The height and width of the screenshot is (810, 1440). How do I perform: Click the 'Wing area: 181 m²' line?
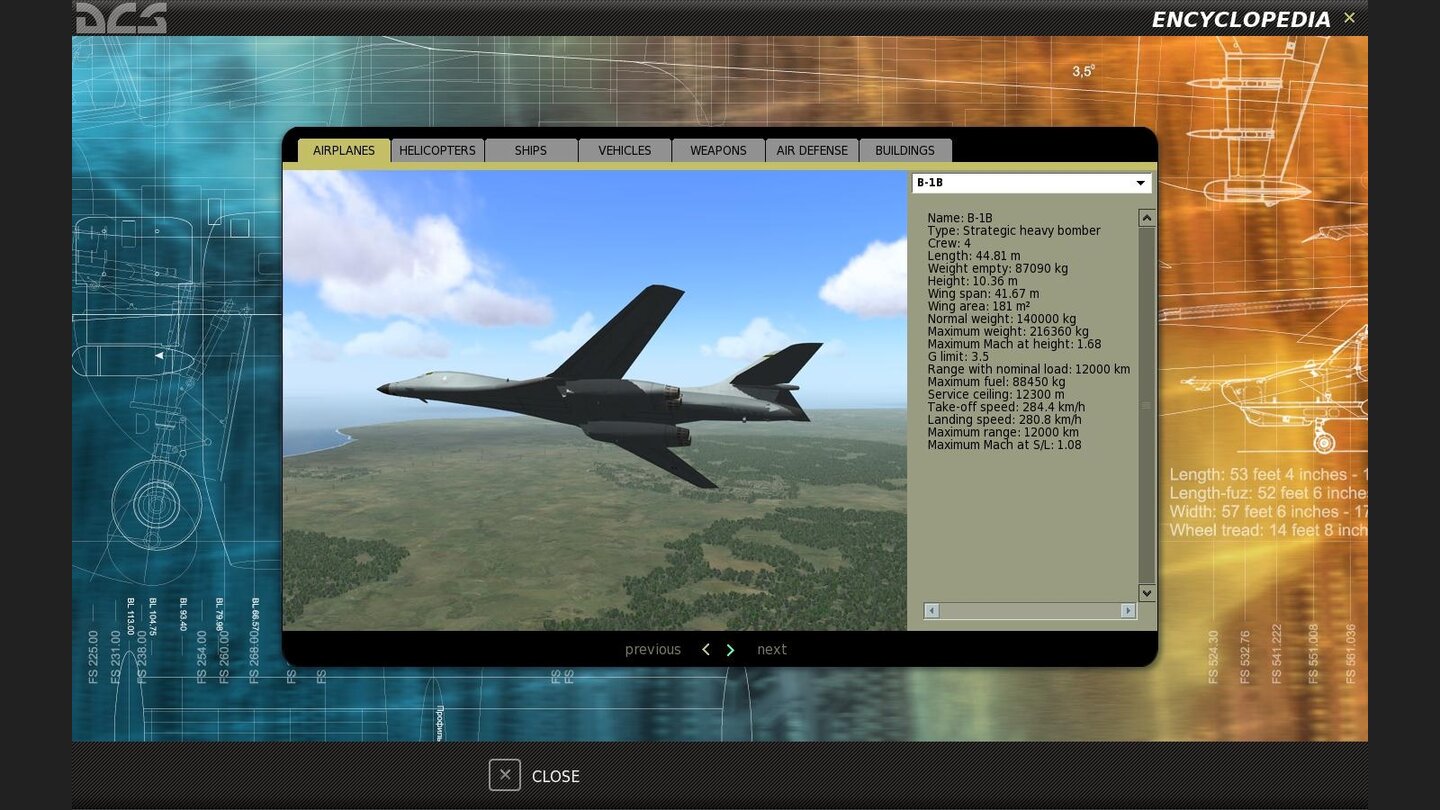pyautogui.click(x=979, y=306)
